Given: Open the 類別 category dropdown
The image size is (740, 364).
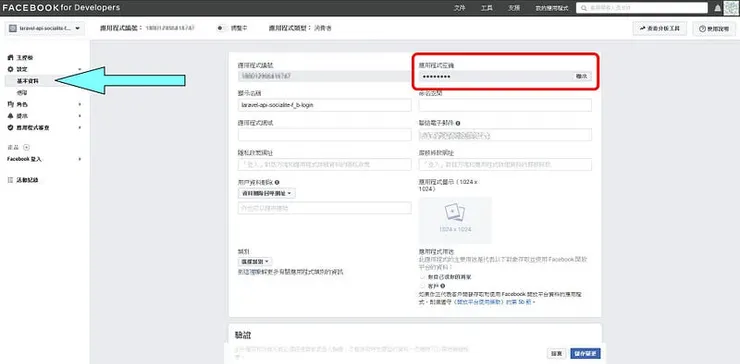Looking at the screenshot, I should (x=255, y=262).
